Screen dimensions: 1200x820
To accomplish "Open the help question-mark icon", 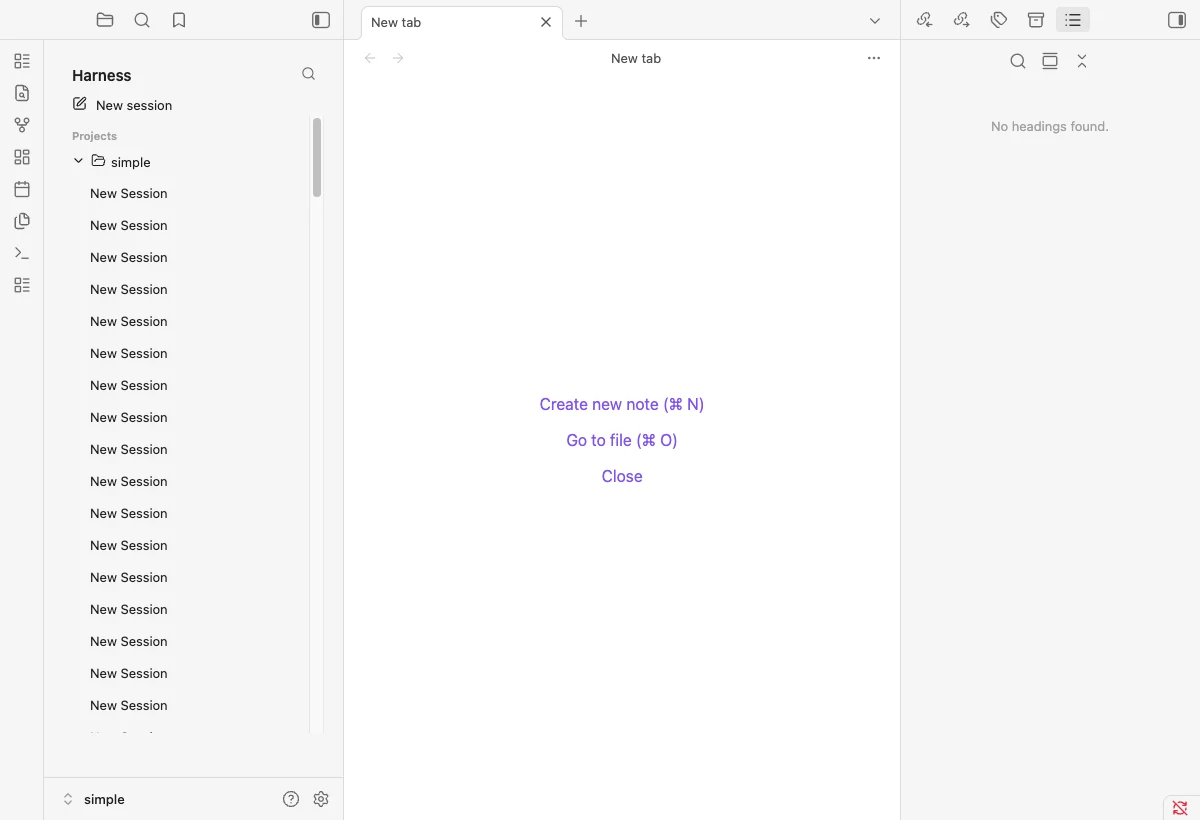I will (x=291, y=799).
